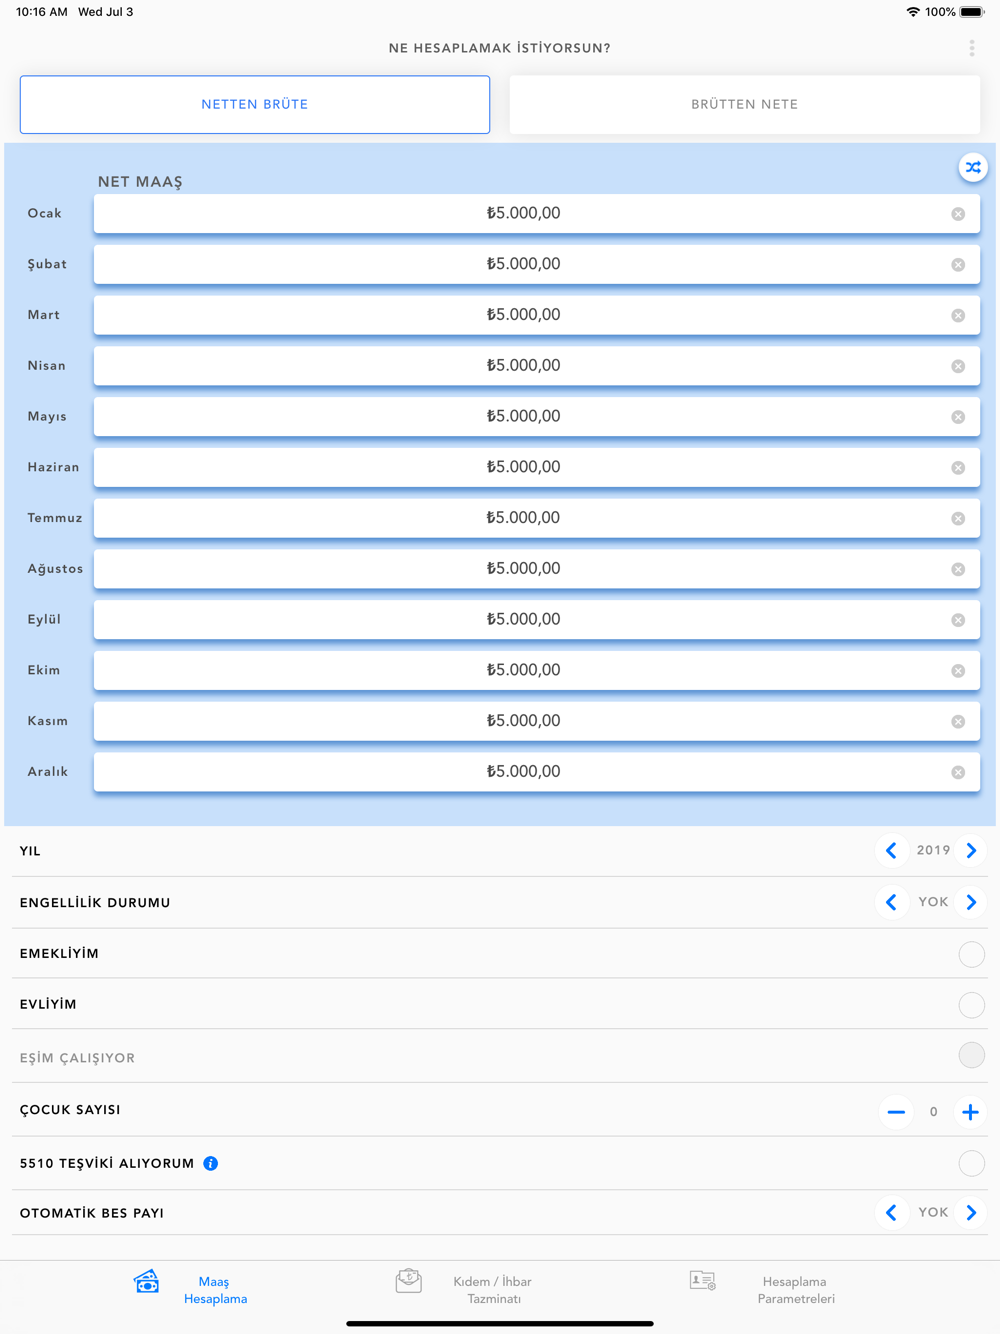
Task: Select next Engellilik Durumu option
Action: pyautogui.click(x=971, y=902)
